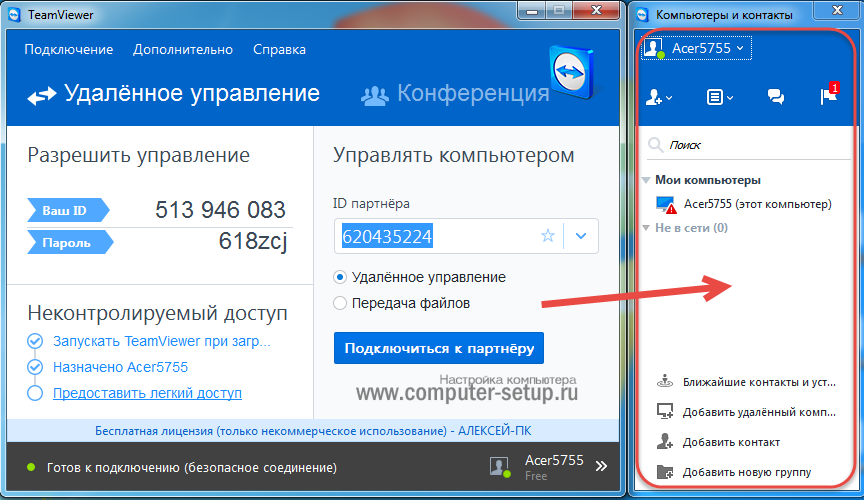The image size is (864, 500).
Task: Open the list view options icon dropdown
Action: coord(720,98)
